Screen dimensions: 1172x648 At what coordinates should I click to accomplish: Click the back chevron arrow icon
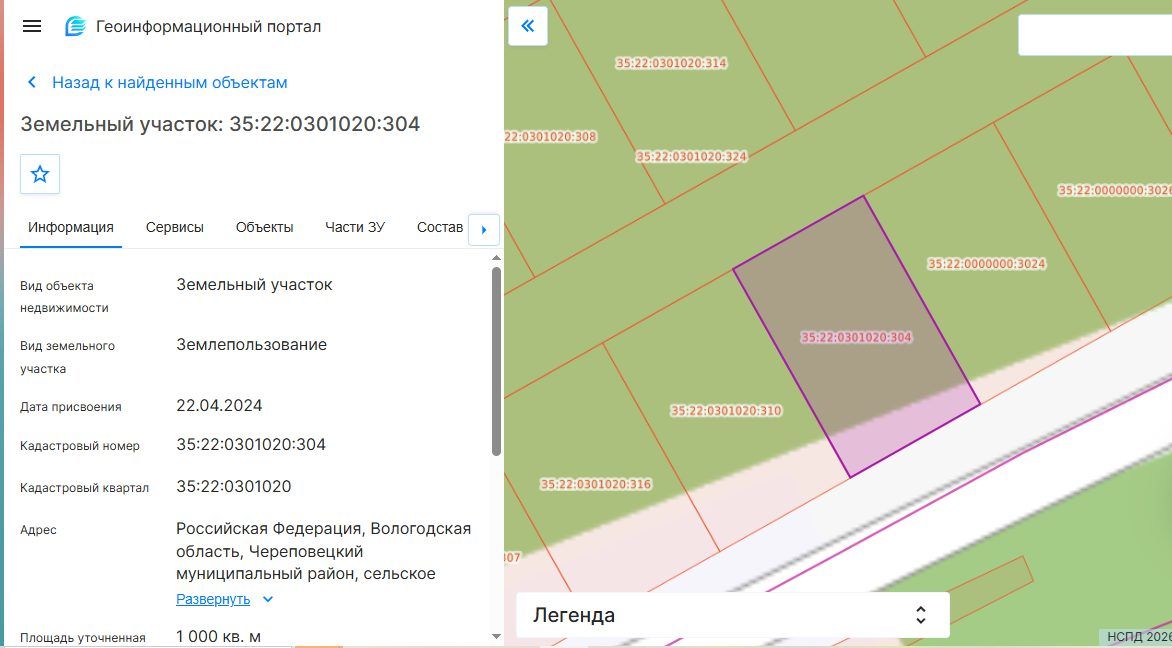tap(32, 82)
